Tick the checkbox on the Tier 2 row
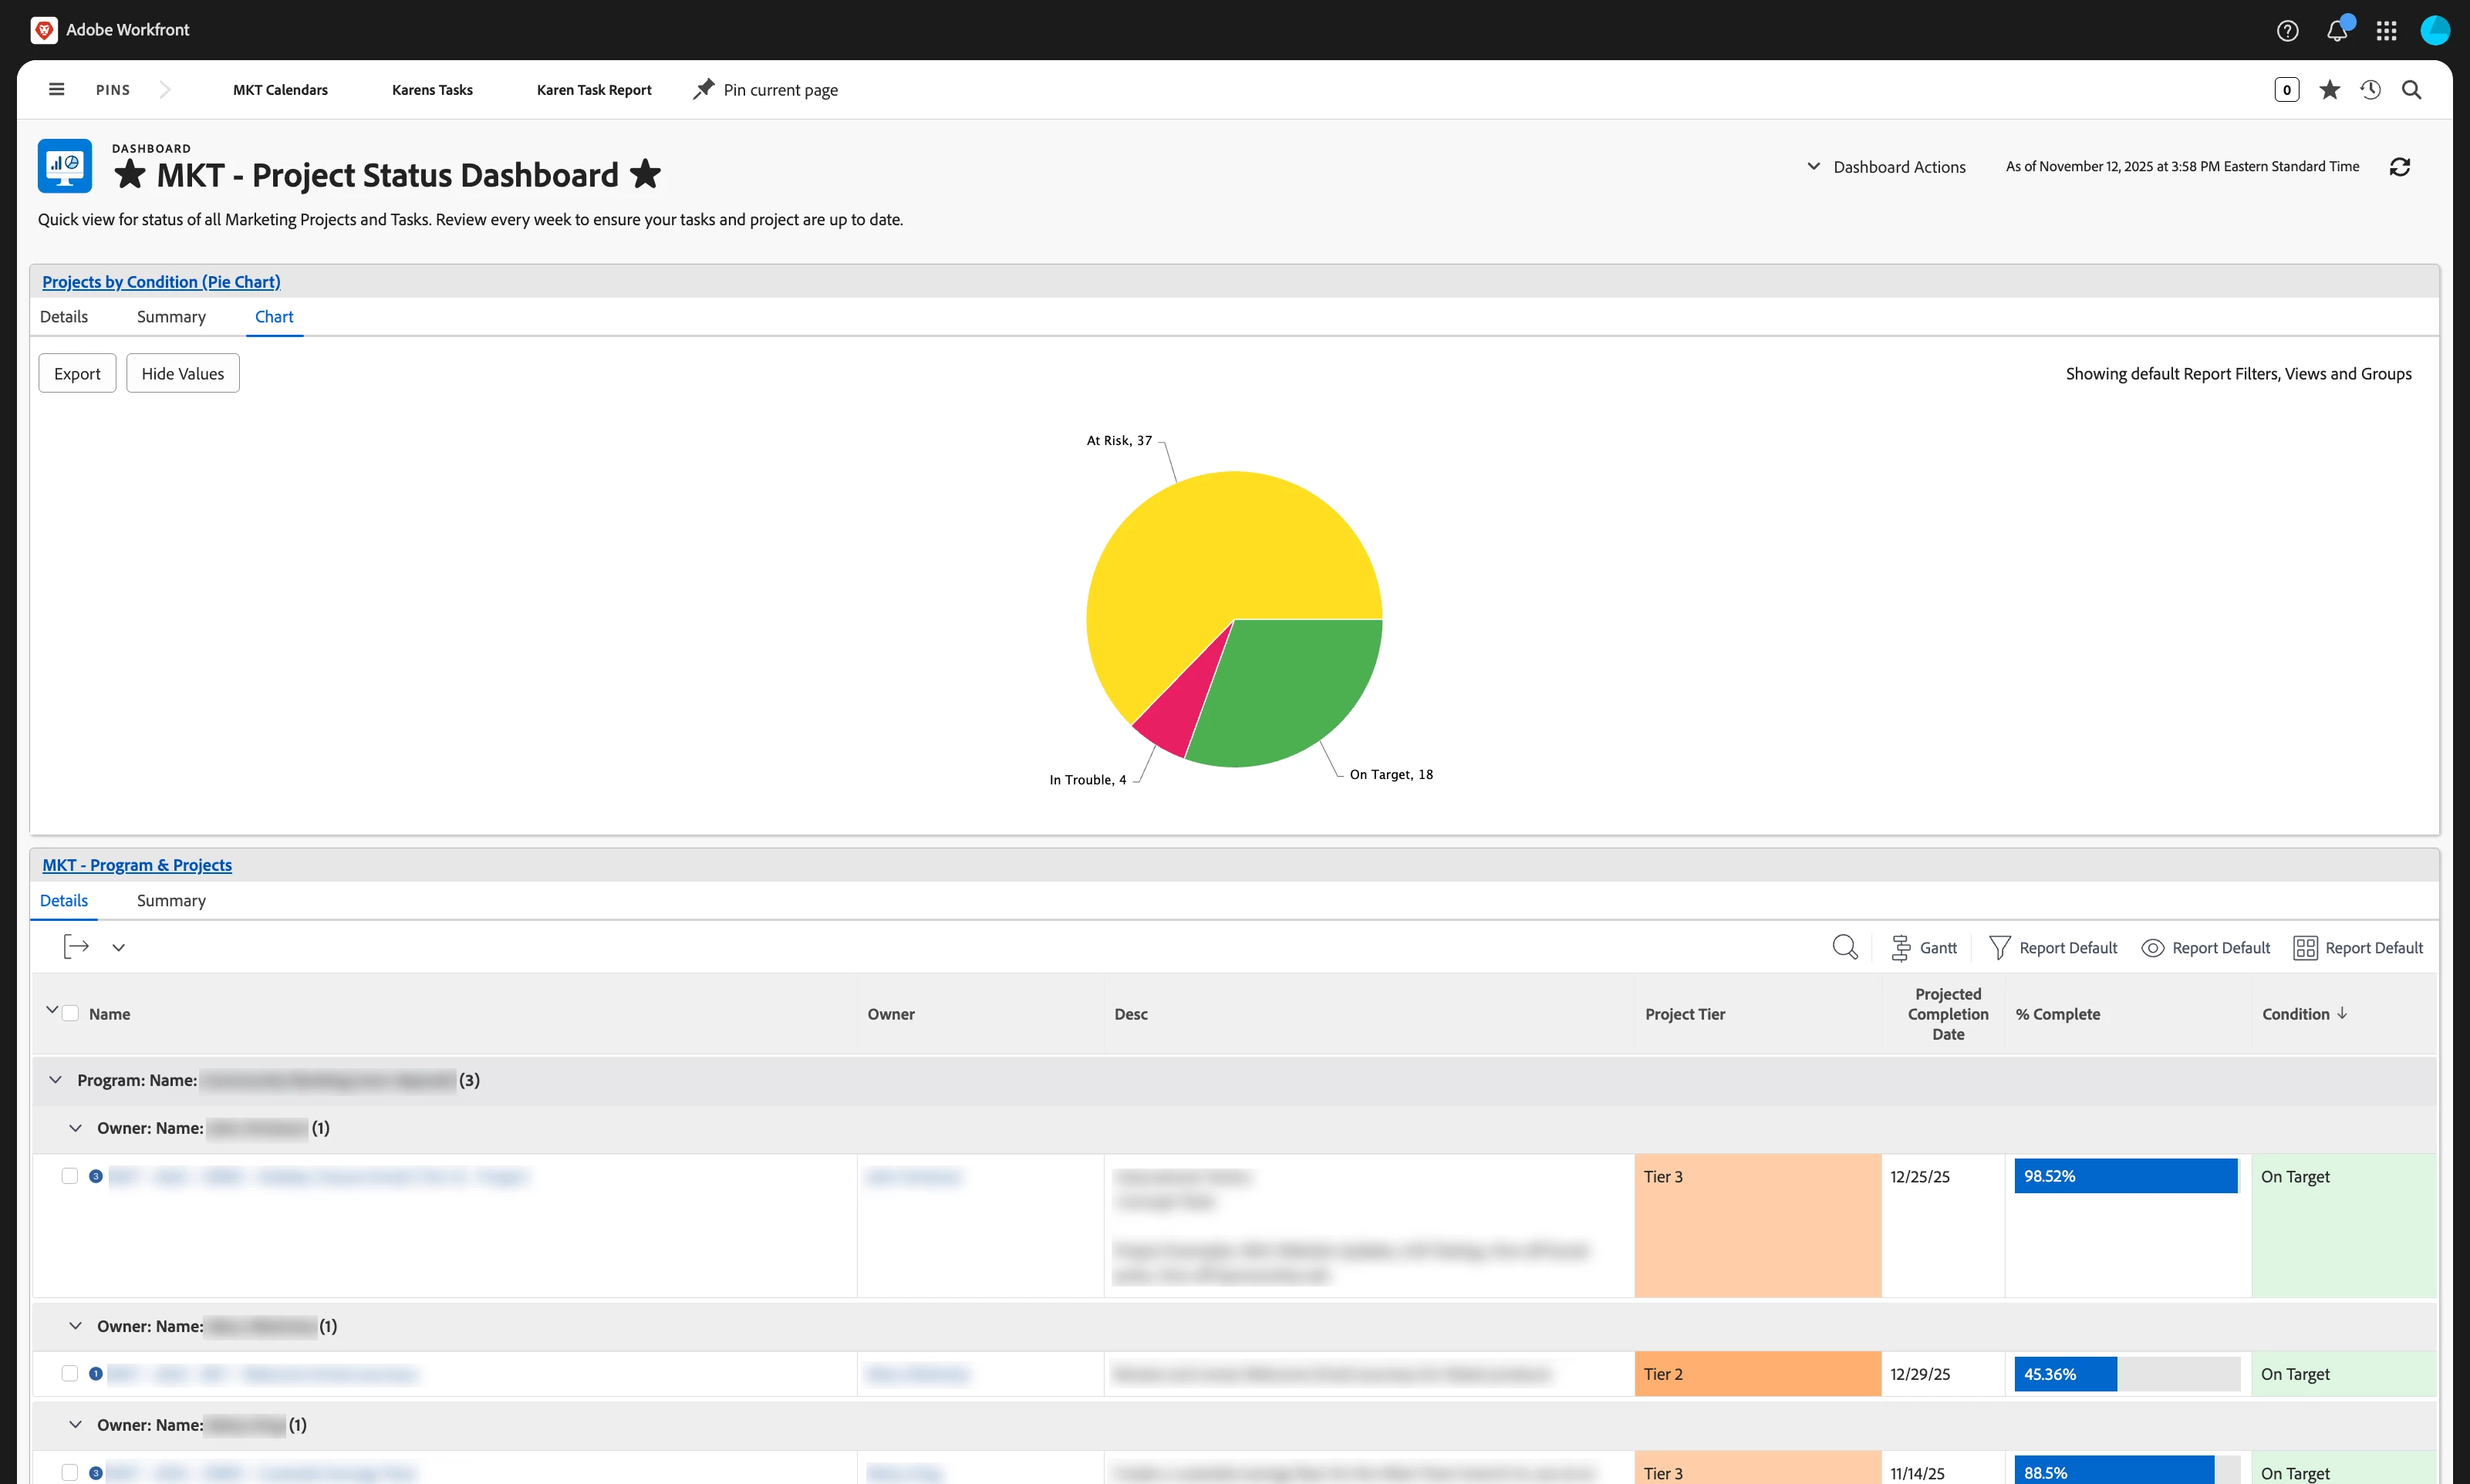Screen dimensions: 2470x1484 [x=69, y=1373]
